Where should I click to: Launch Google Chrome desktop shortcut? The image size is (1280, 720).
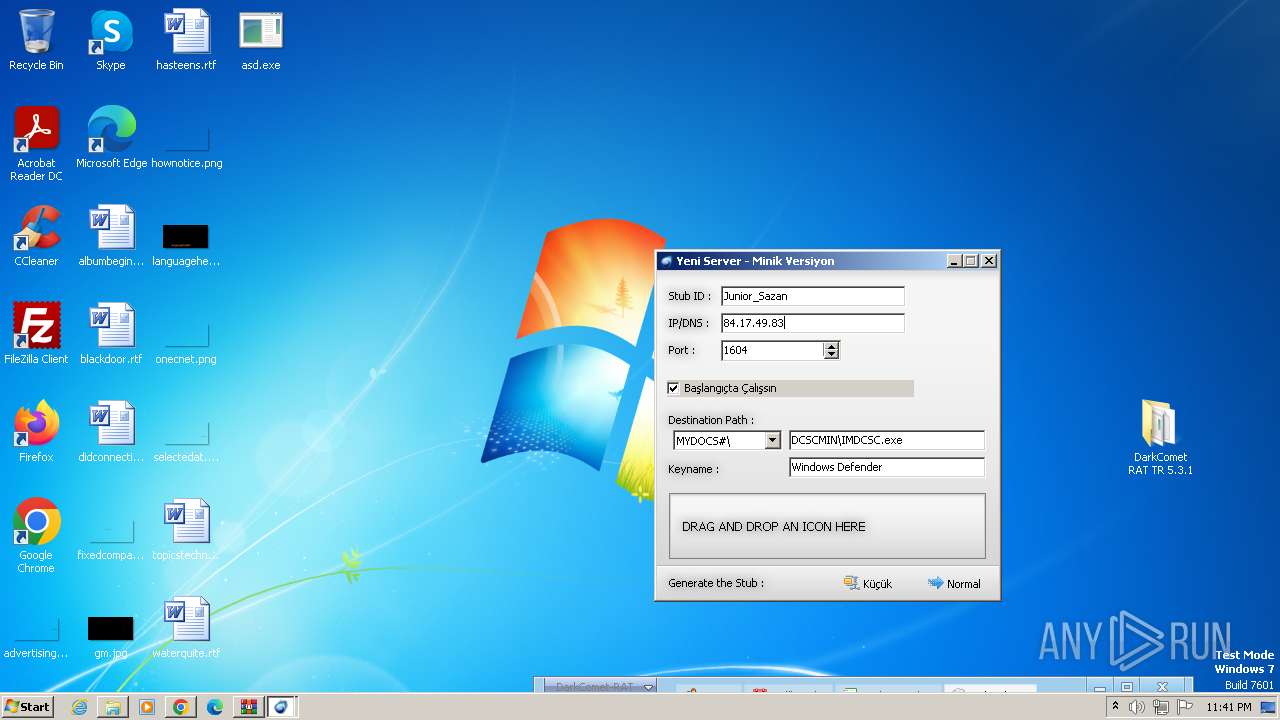pos(36,536)
